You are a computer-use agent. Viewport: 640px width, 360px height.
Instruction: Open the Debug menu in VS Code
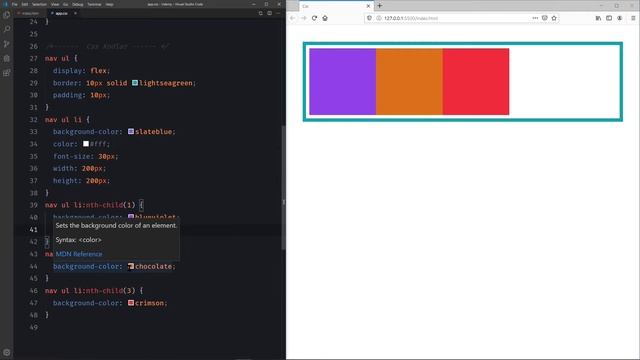coord(78,4)
